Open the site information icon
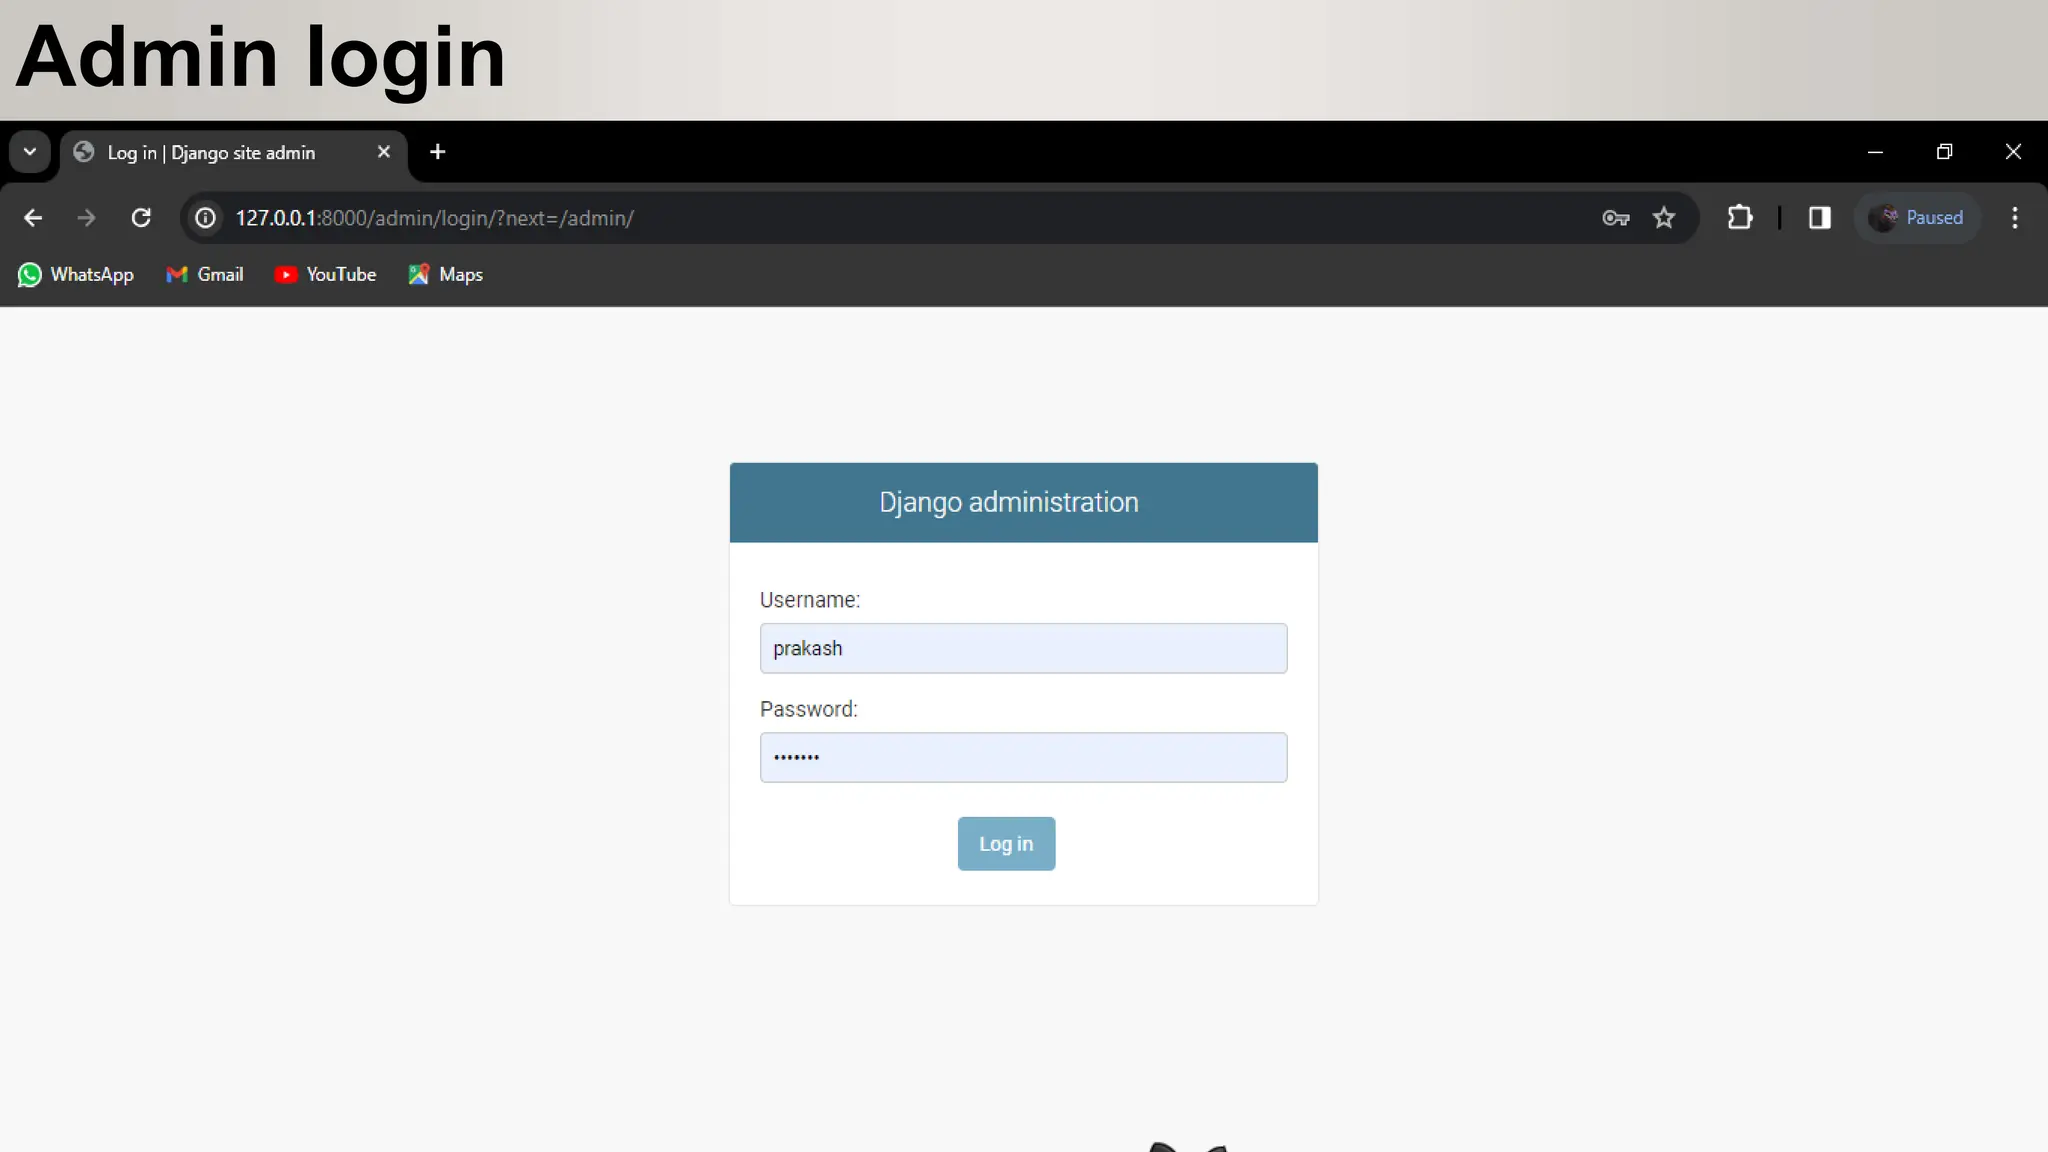Screen dimensions: 2048x1152 click(205, 218)
